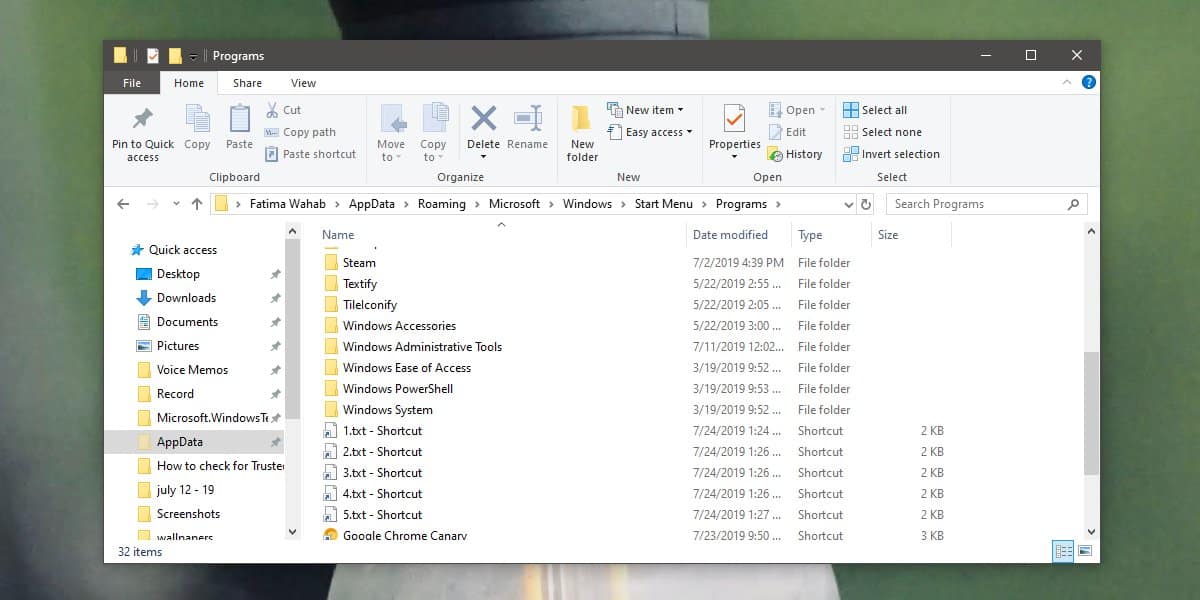Click the Open button in ribbon
This screenshot has width=1200, height=600.
[797, 110]
